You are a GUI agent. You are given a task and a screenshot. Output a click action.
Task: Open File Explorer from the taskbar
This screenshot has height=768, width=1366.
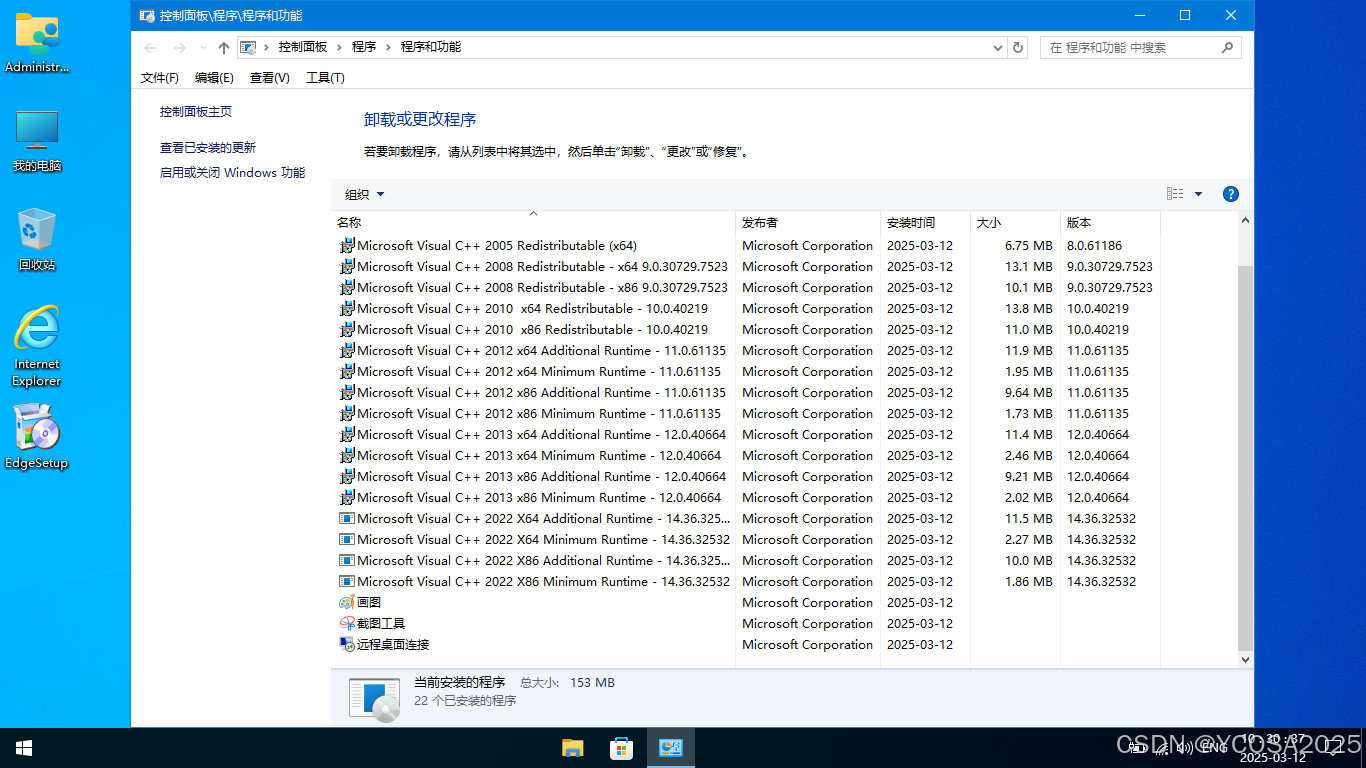point(573,748)
